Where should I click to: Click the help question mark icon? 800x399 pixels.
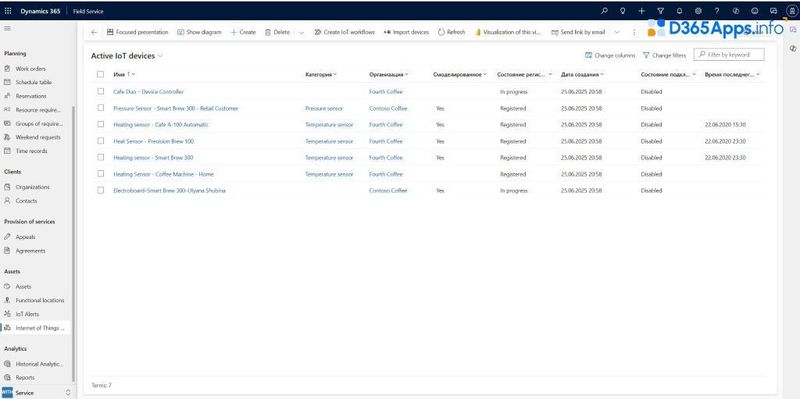point(717,11)
